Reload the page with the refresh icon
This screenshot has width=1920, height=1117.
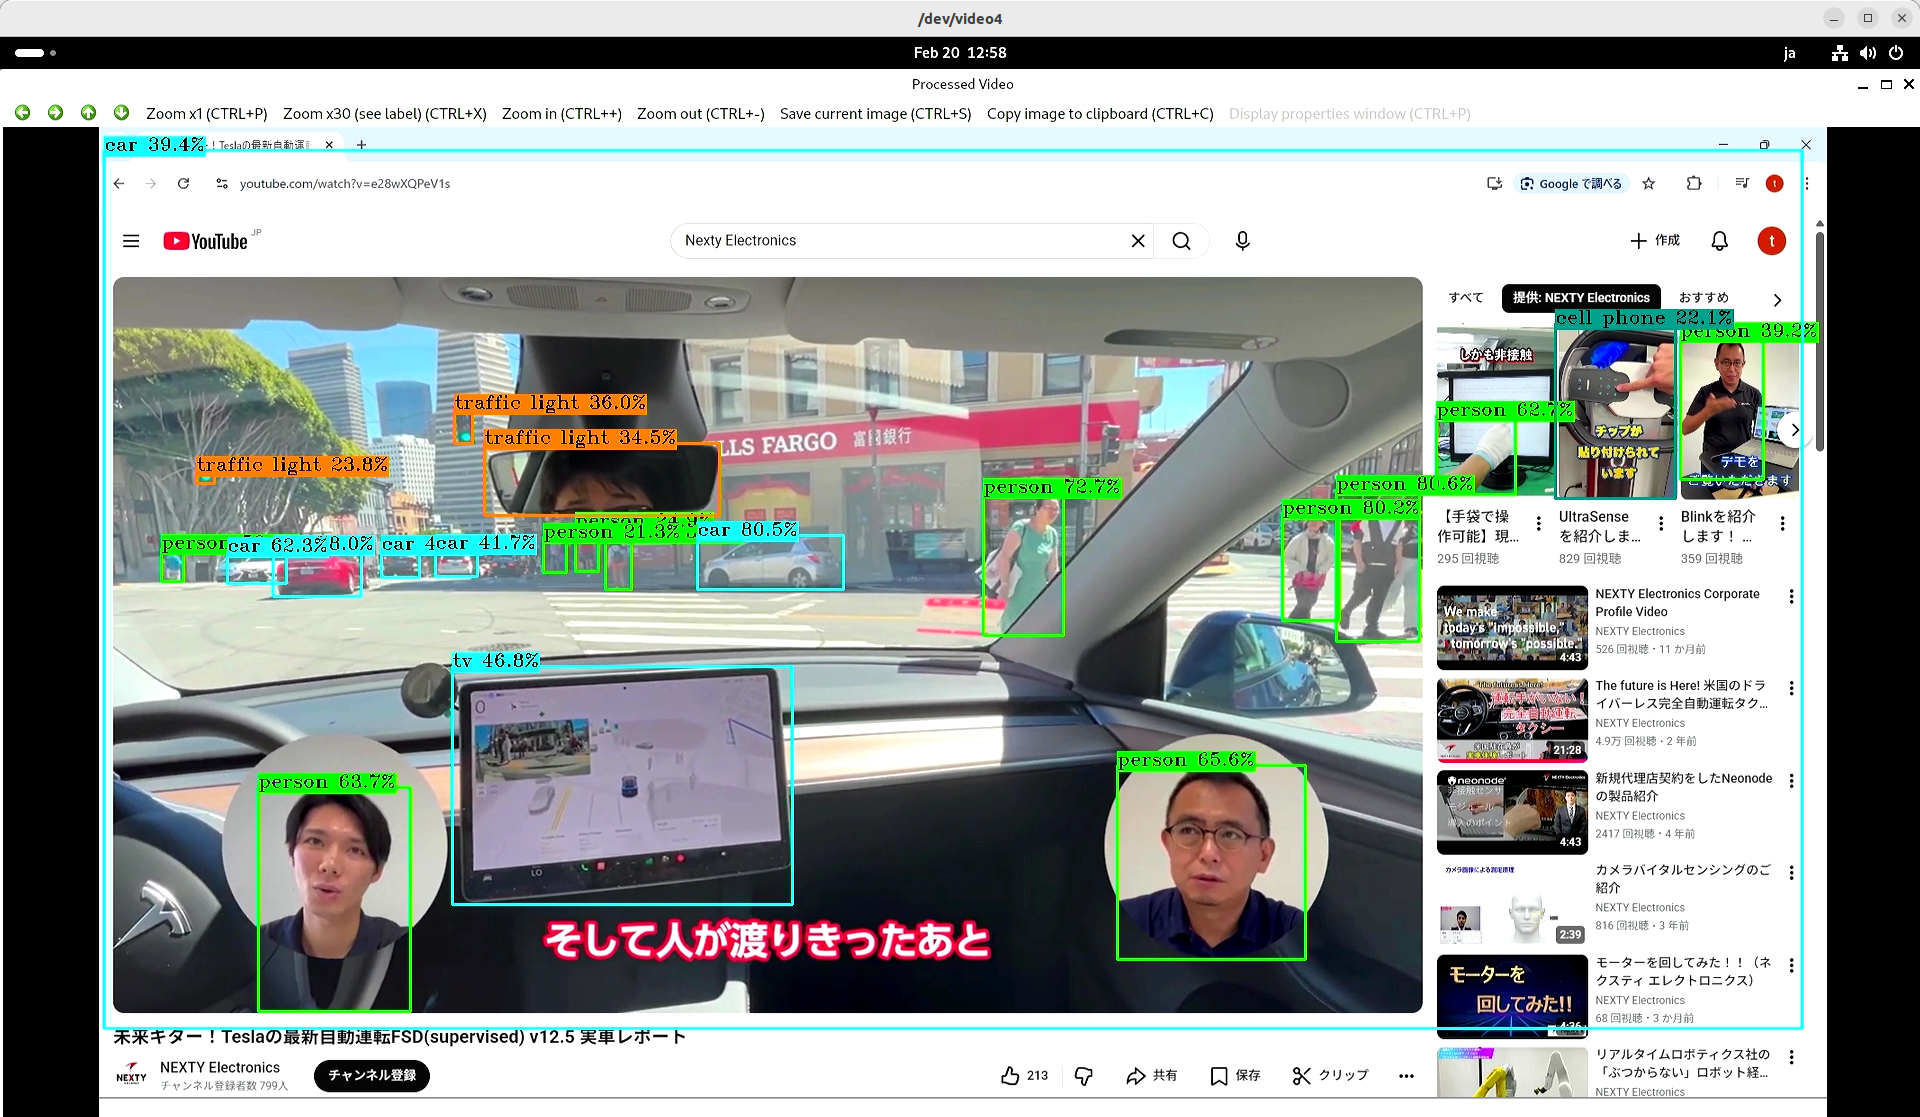click(183, 183)
